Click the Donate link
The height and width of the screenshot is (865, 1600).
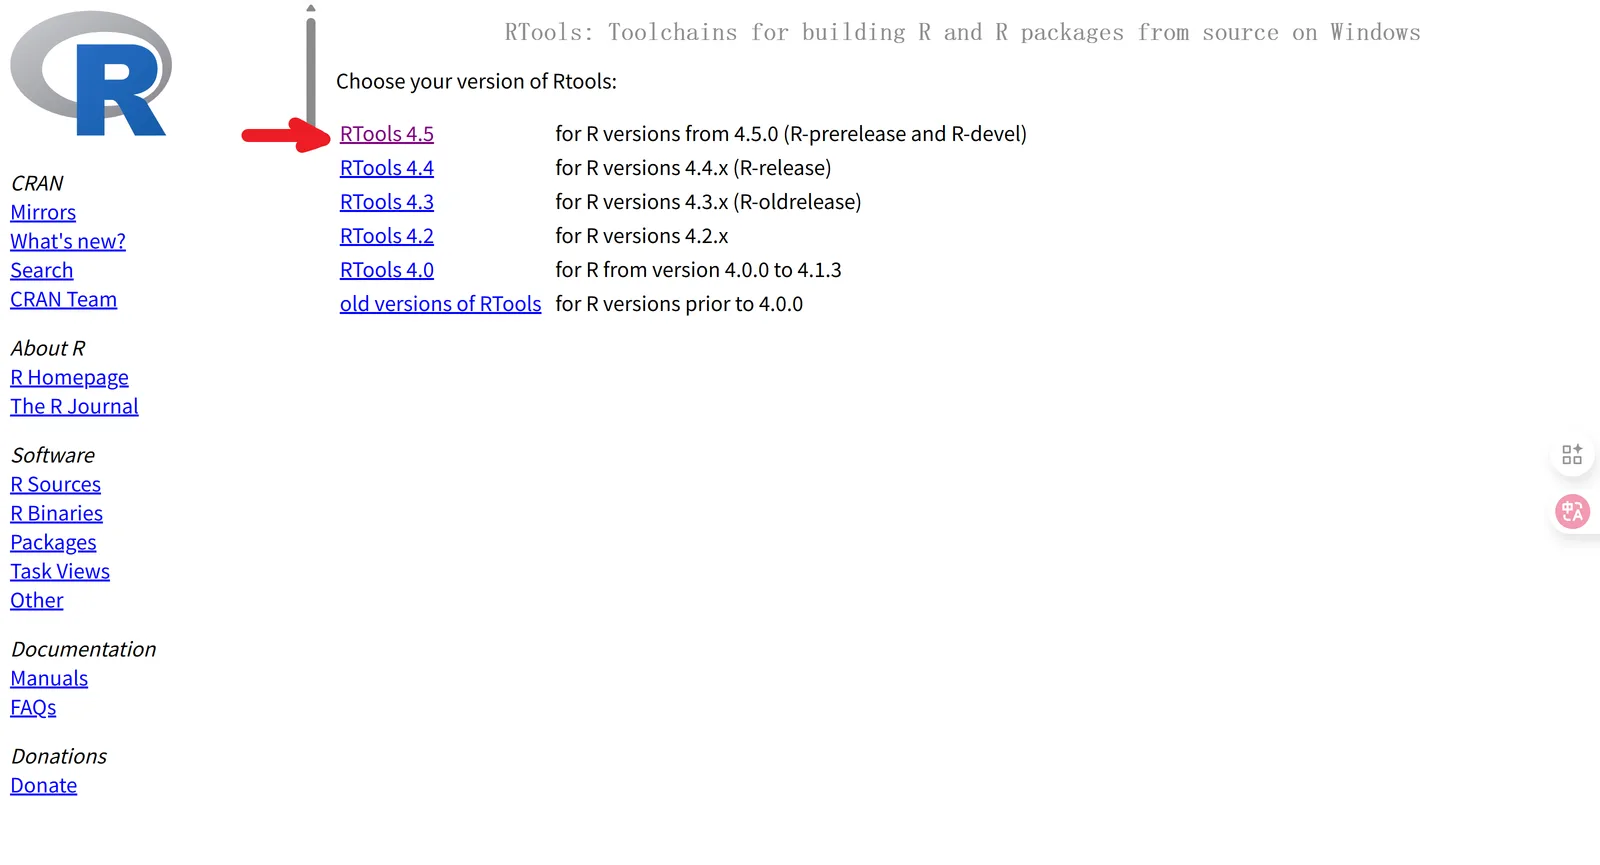(43, 786)
